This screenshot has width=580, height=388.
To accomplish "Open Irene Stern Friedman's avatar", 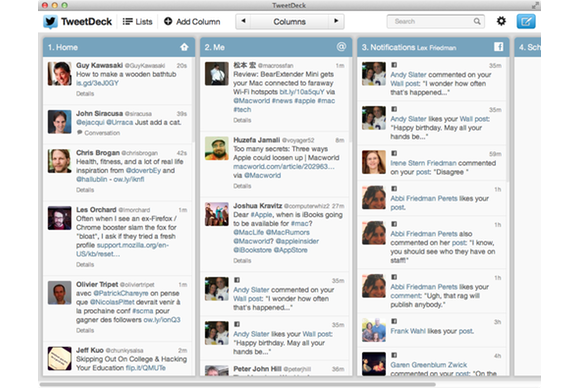I will [x=374, y=162].
